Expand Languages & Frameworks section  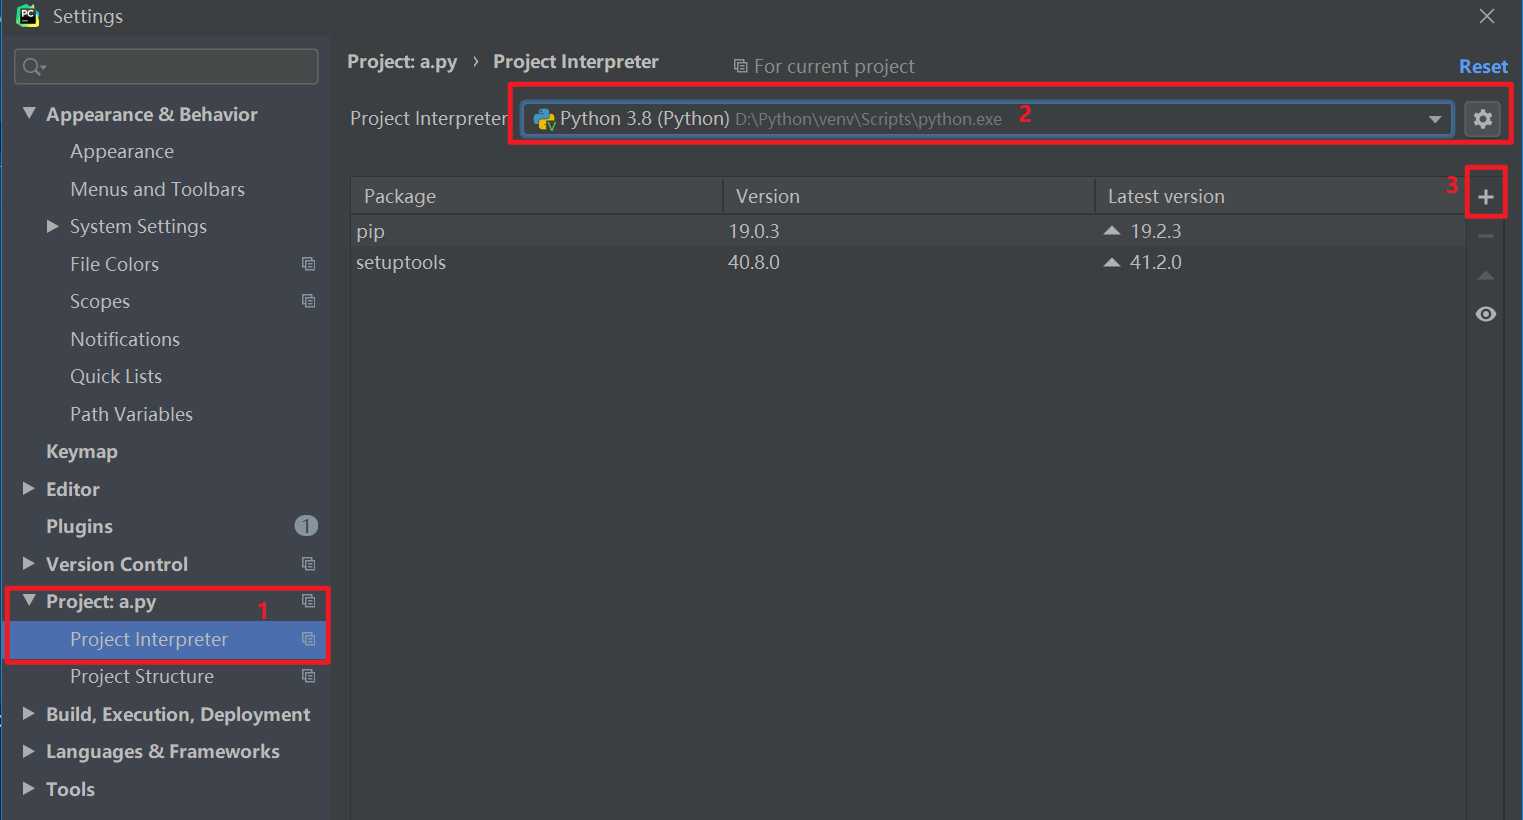(x=28, y=750)
